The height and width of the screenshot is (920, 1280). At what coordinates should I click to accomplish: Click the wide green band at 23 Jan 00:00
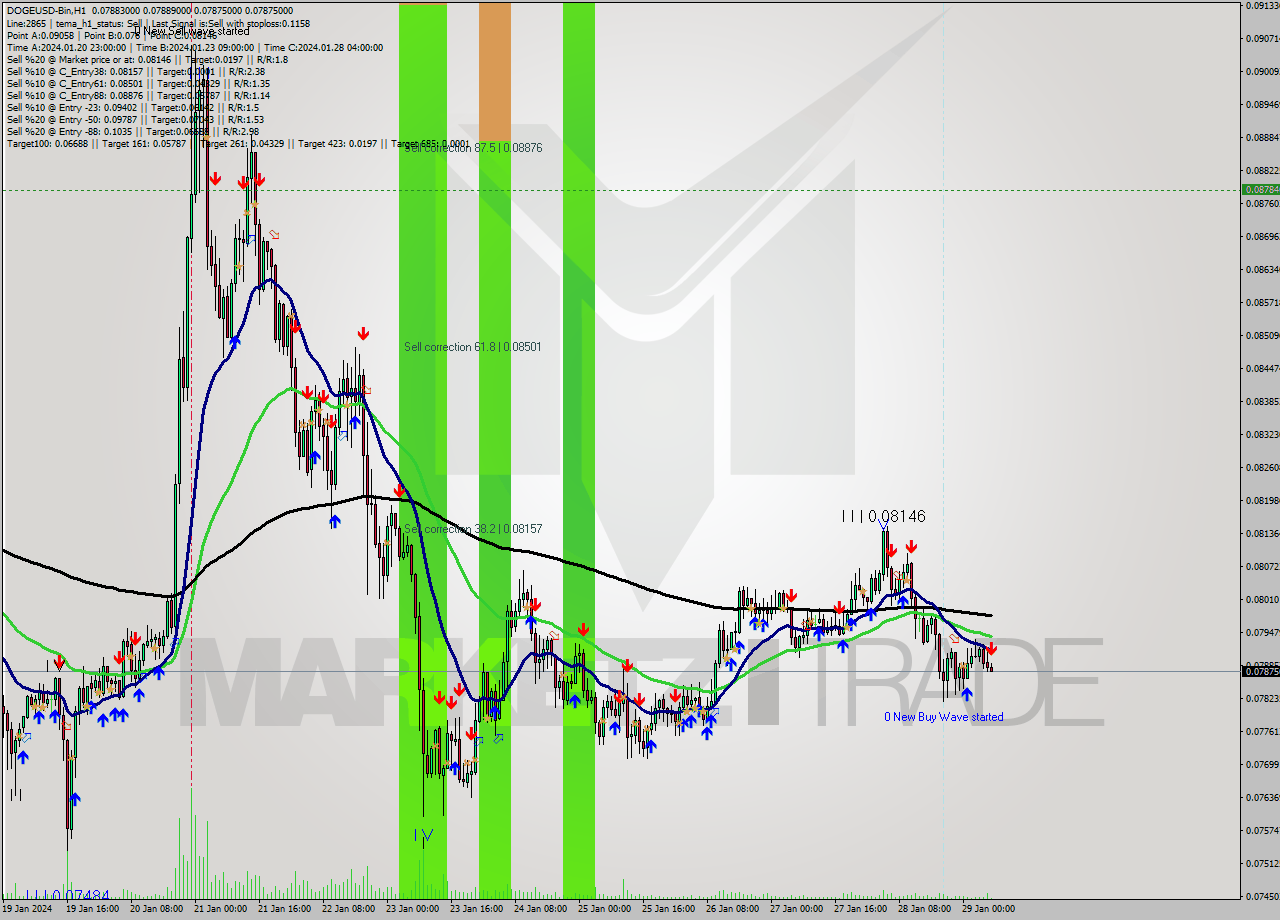click(x=423, y=450)
